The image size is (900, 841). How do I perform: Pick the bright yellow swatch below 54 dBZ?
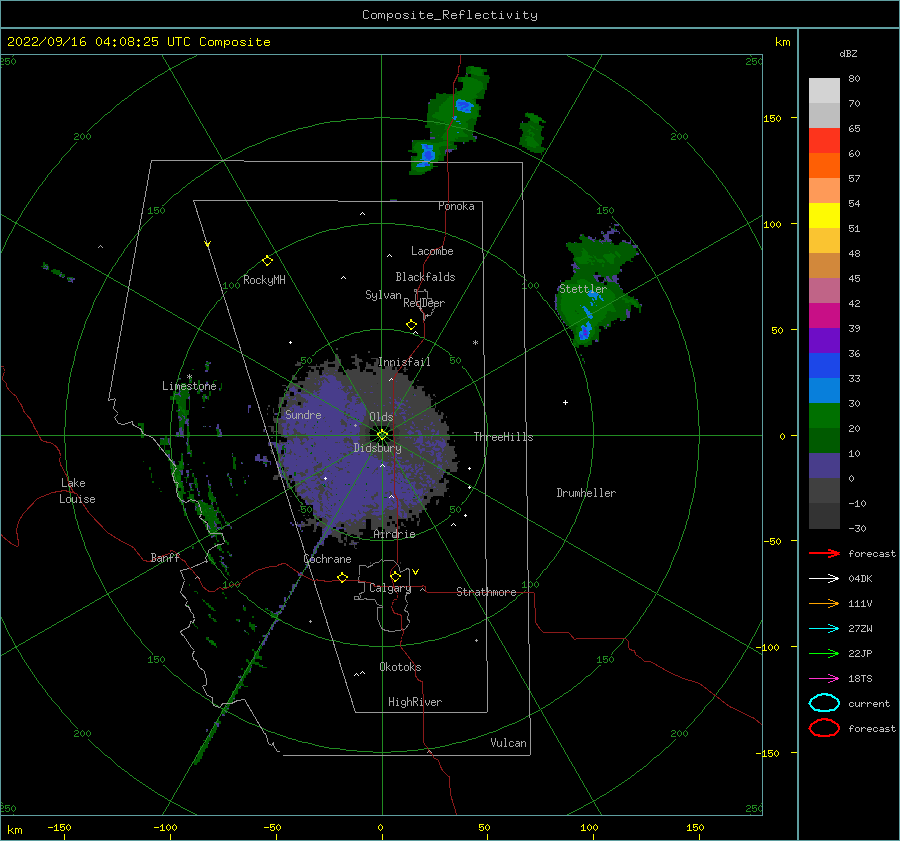click(824, 216)
